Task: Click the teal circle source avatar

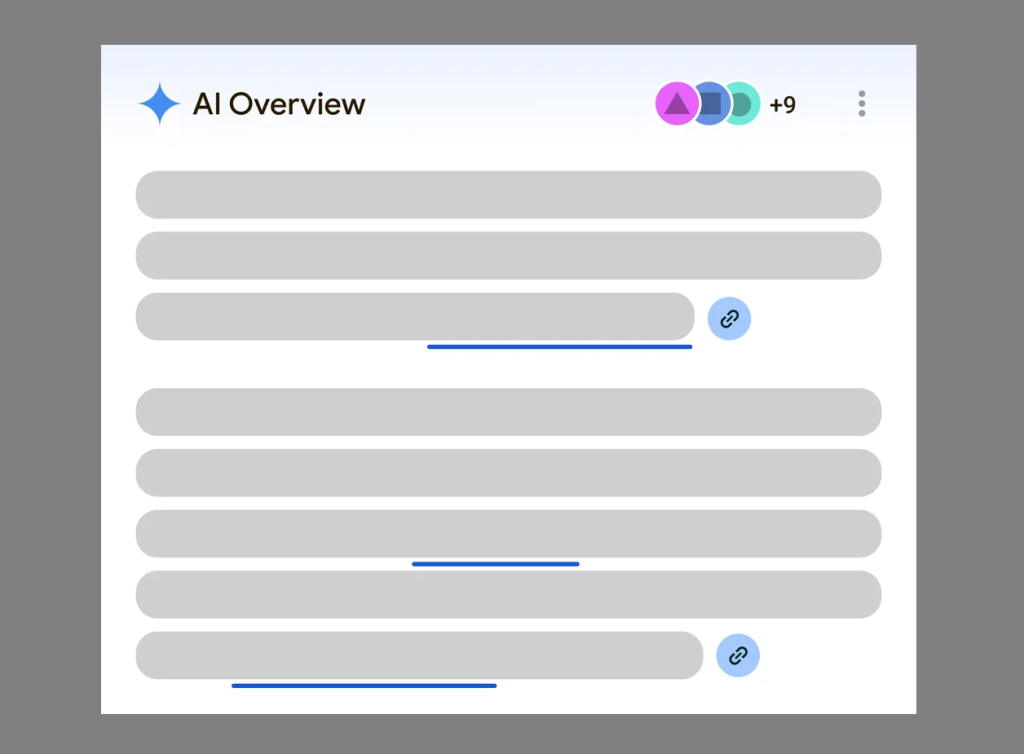Action: pyautogui.click(x=745, y=104)
